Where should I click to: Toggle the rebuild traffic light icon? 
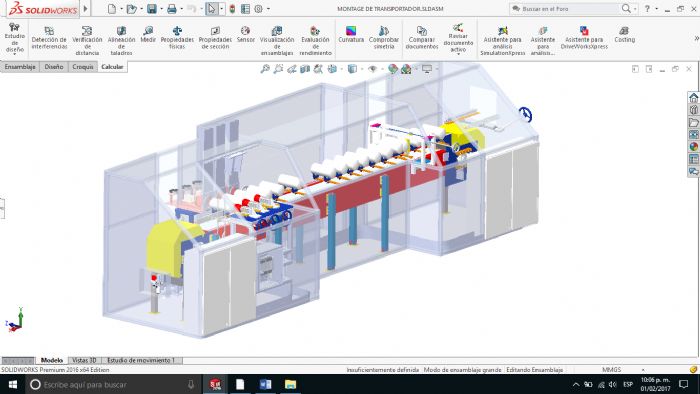(x=232, y=8)
